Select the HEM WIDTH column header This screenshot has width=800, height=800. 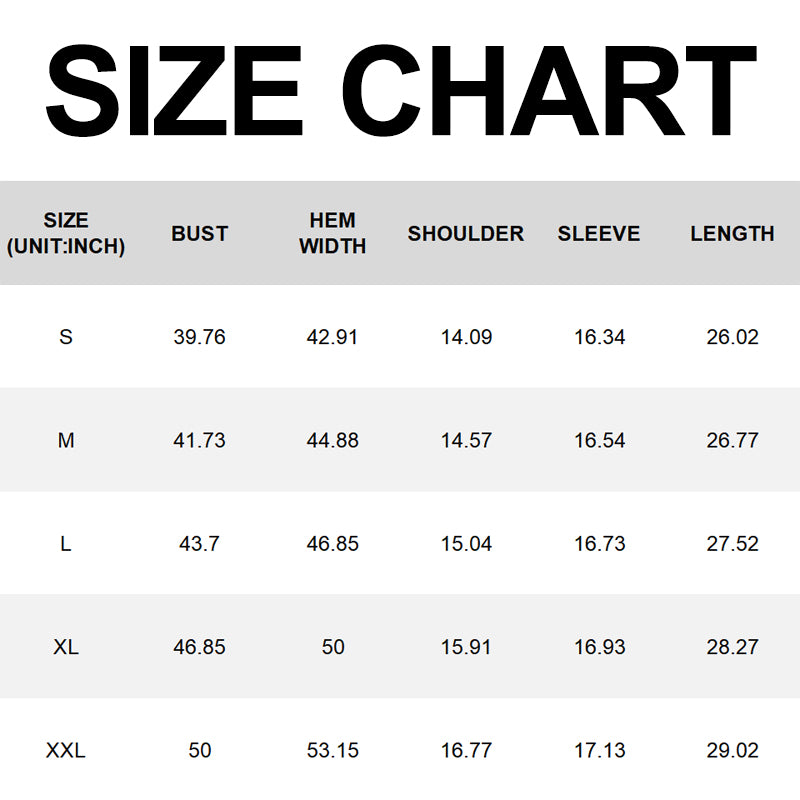(333, 233)
